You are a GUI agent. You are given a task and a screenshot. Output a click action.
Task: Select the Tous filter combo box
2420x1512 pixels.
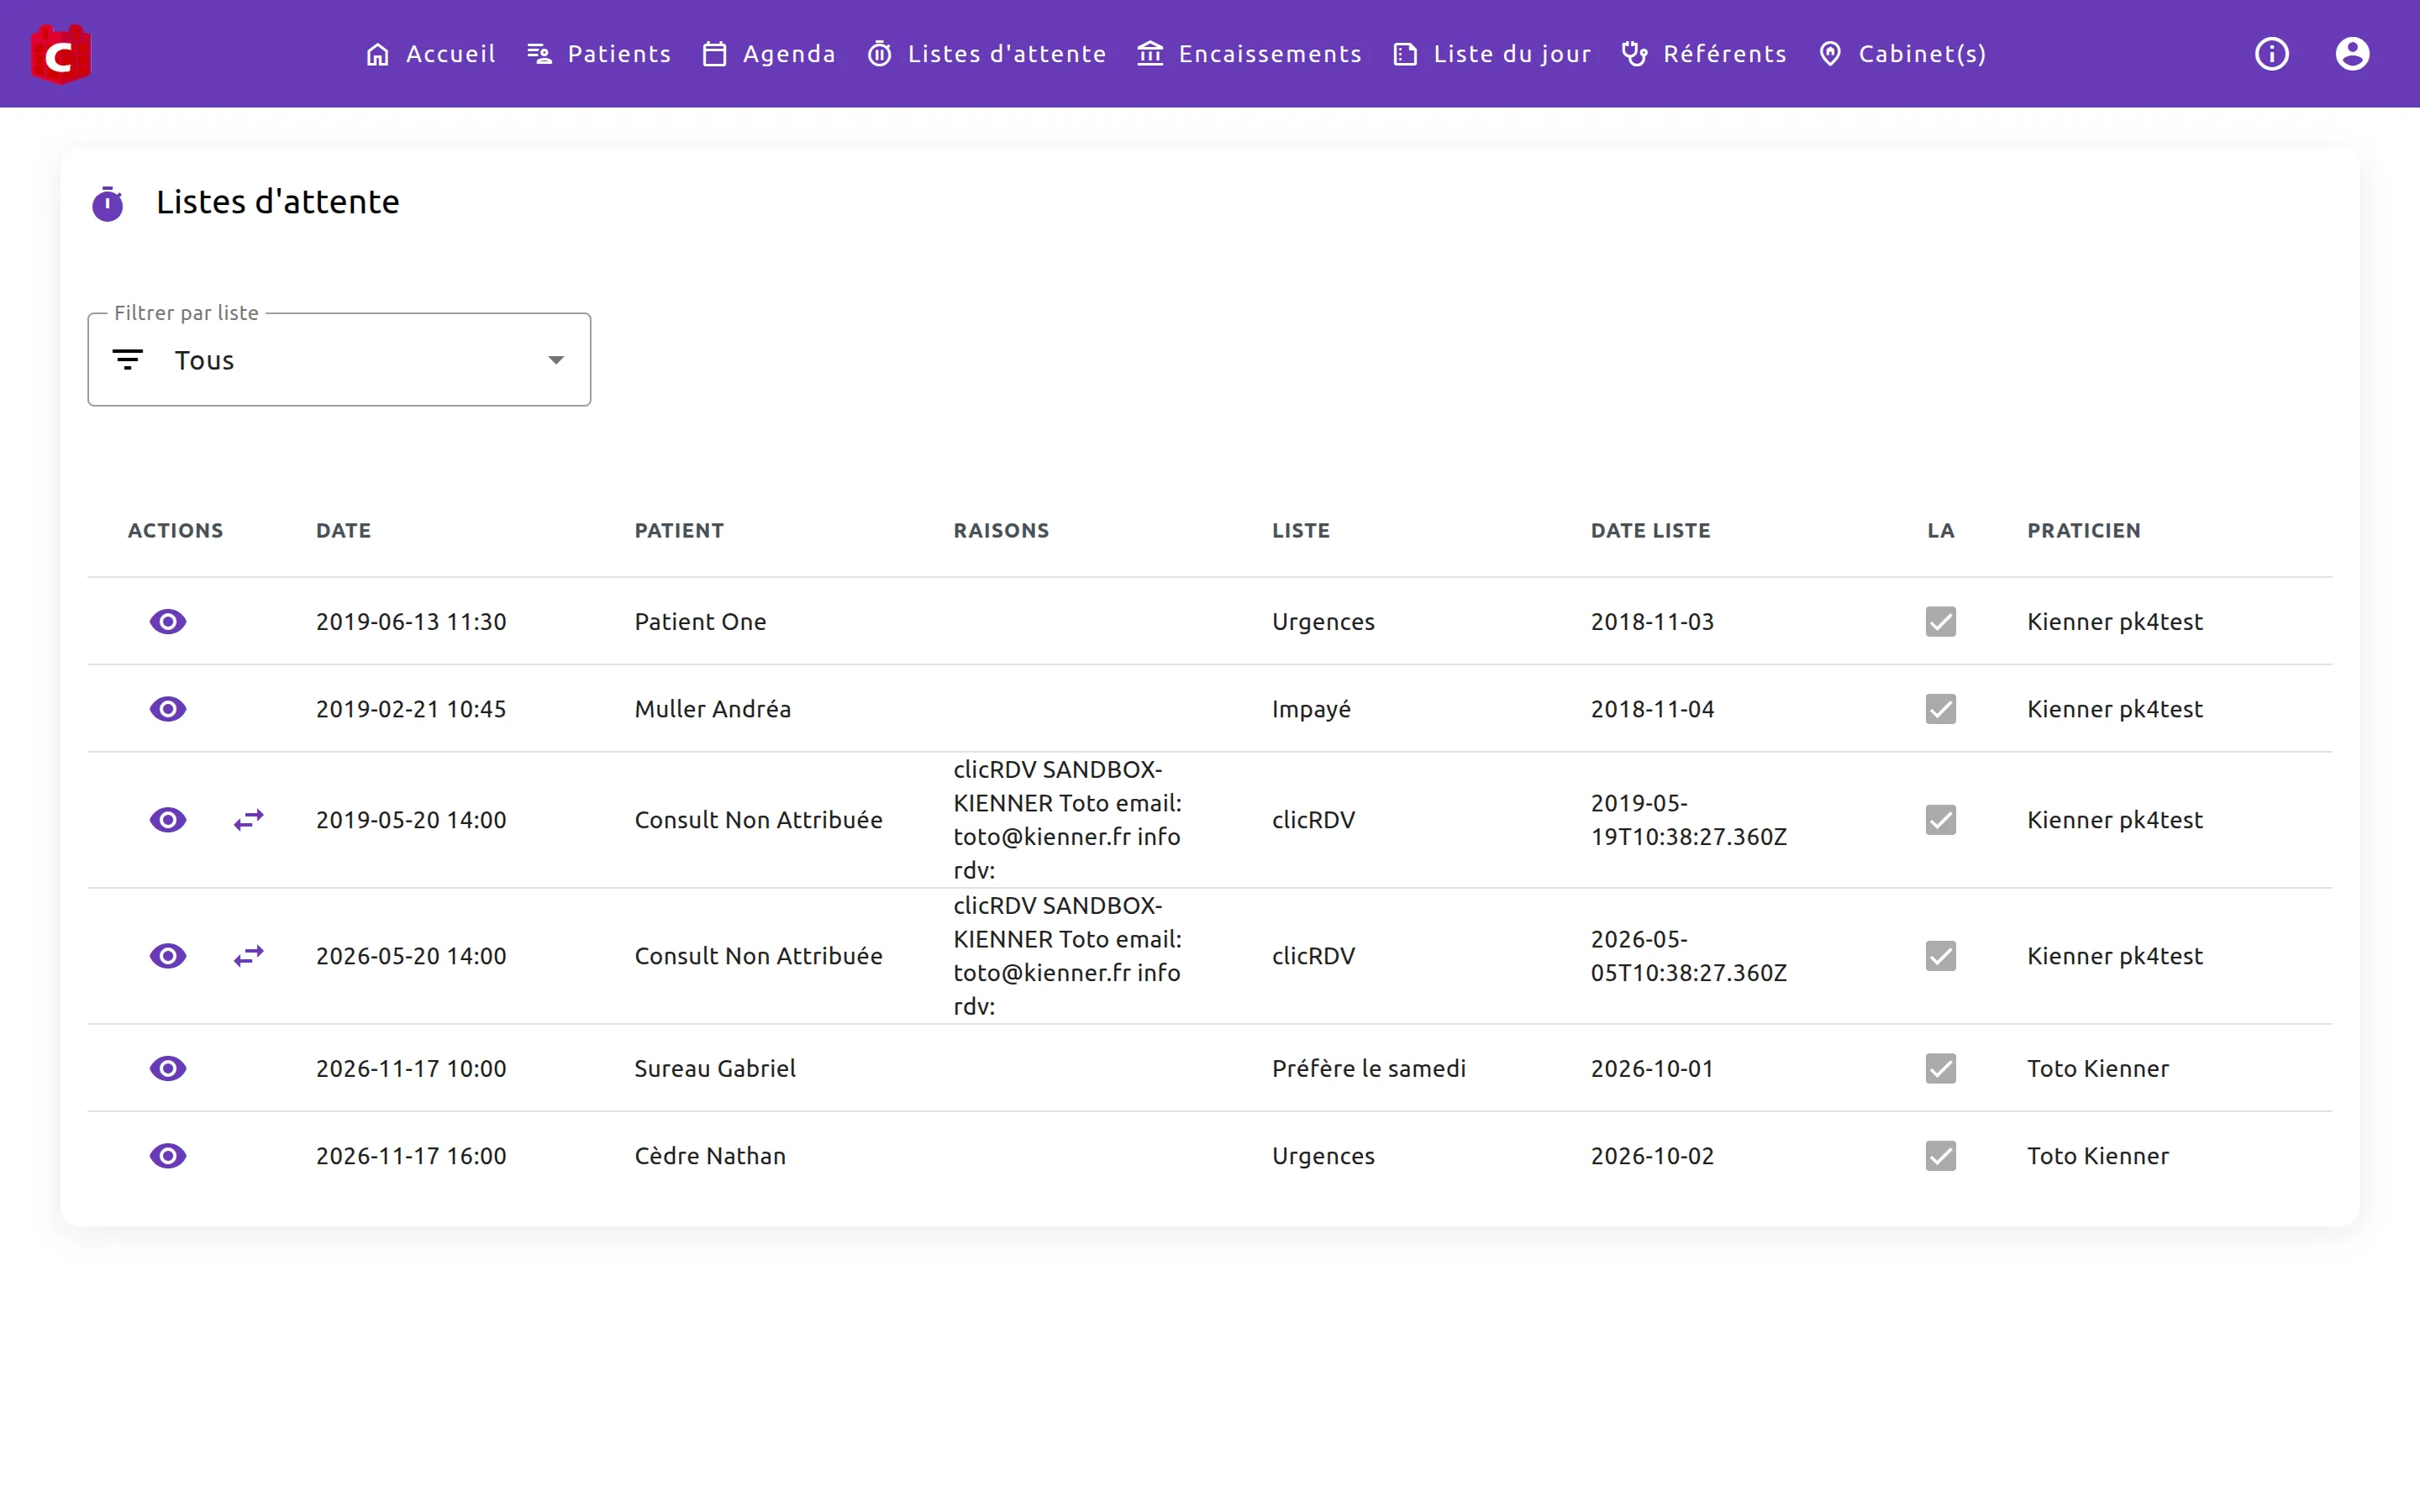(339, 360)
